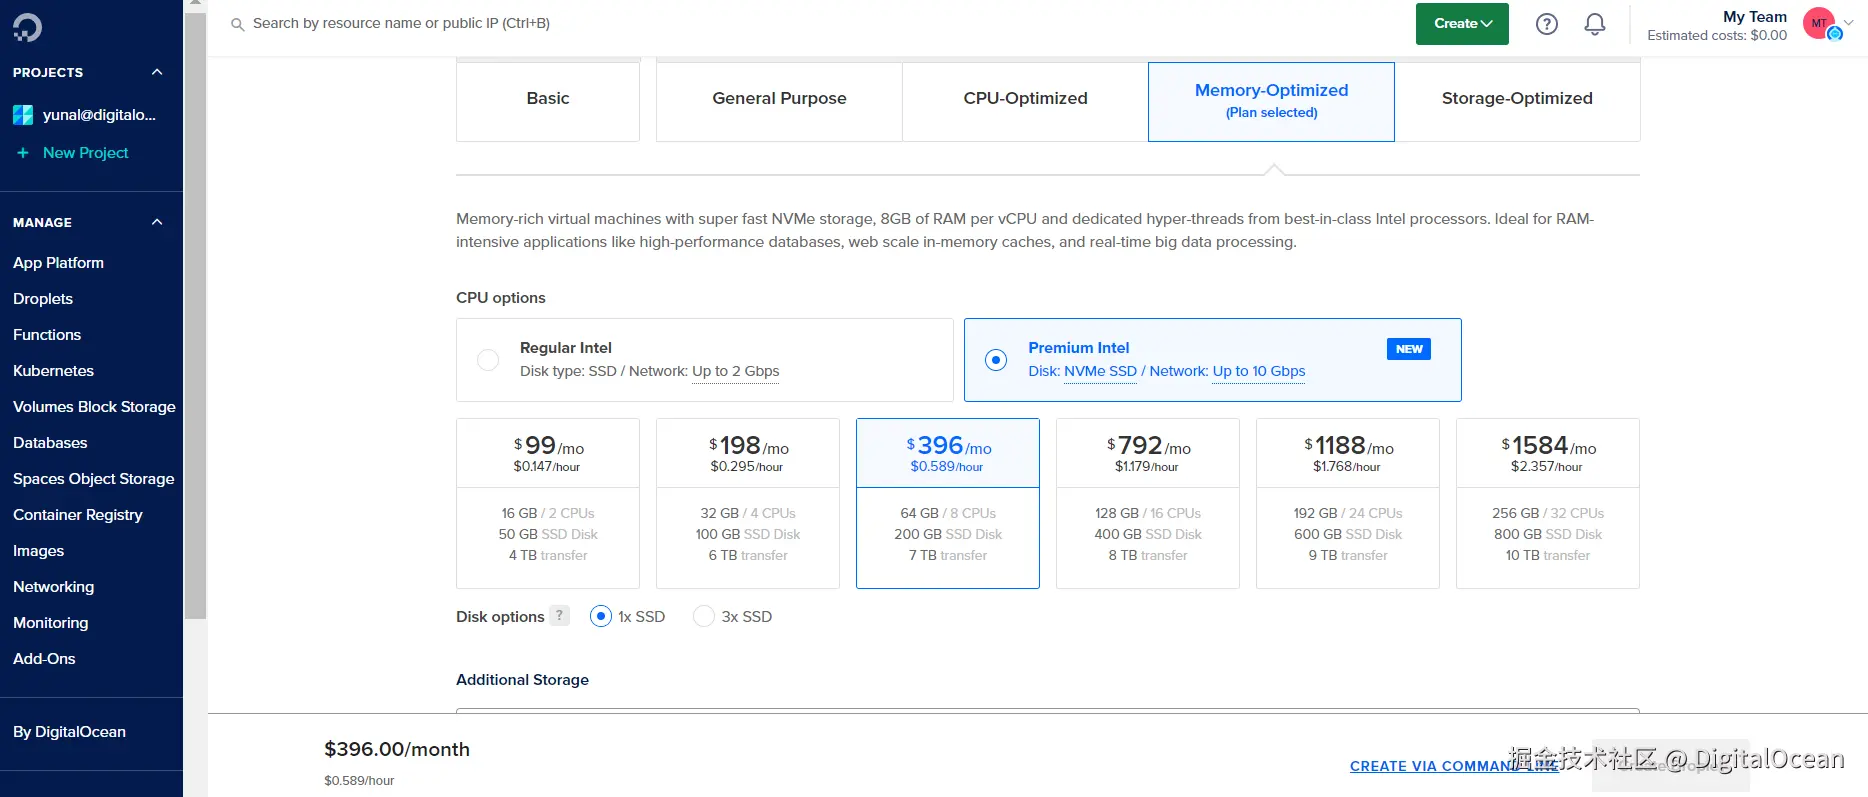Open the notifications bell
The image size is (1868, 797).
click(x=1595, y=24)
